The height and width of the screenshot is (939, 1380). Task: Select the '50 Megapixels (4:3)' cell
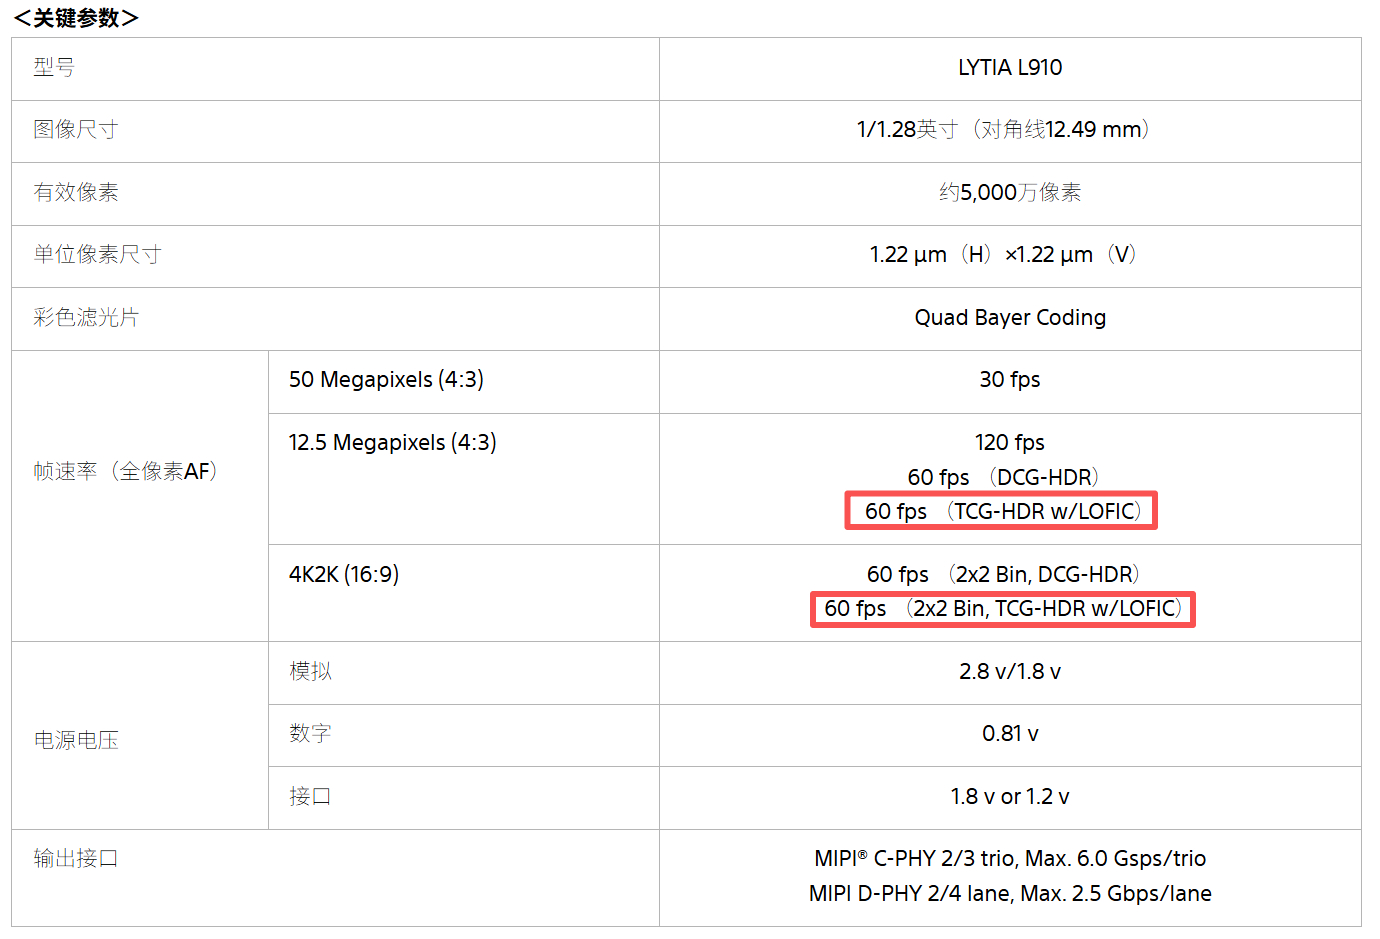(x=386, y=379)
